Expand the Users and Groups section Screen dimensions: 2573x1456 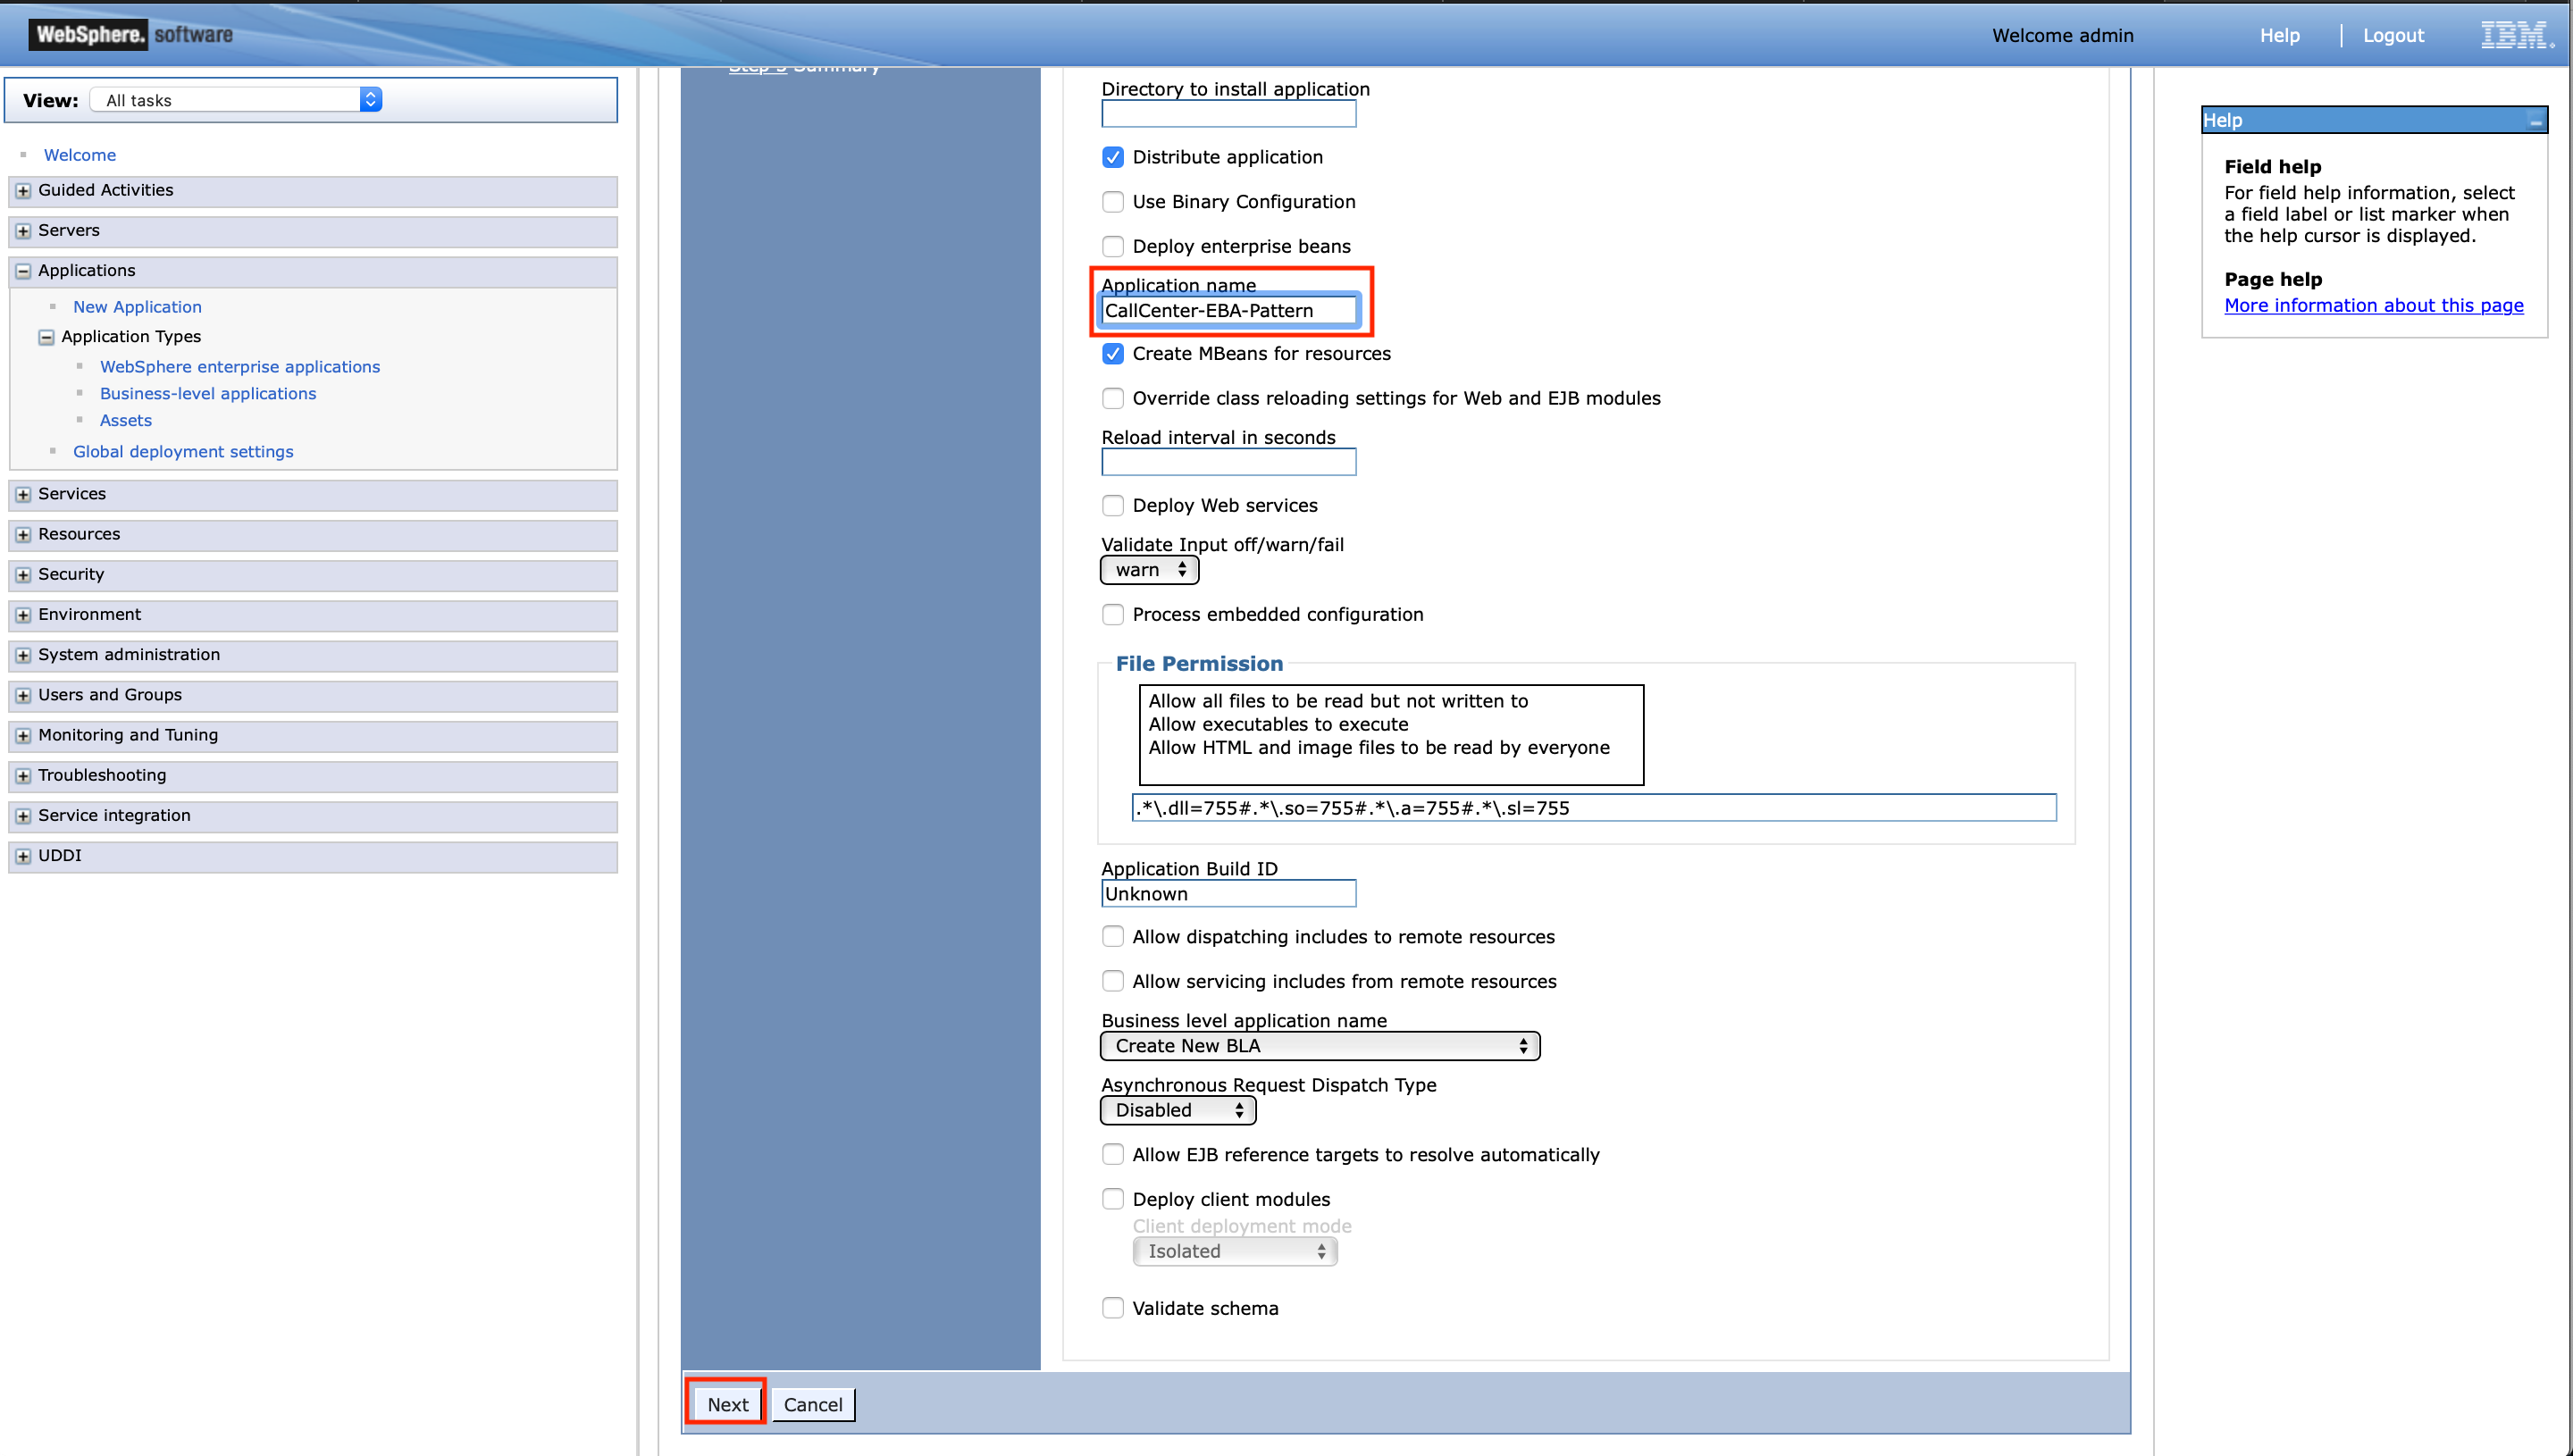(x=23, y=694)
